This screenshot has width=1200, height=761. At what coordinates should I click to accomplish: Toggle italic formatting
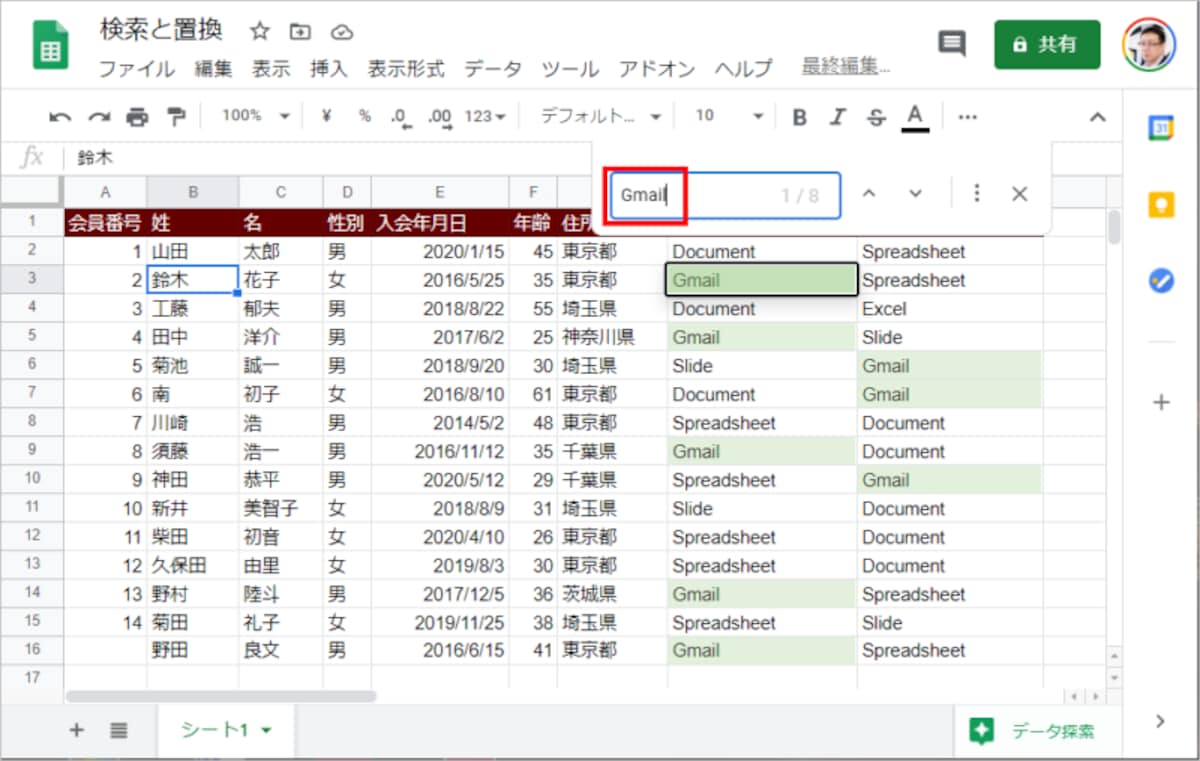[838, 117]
